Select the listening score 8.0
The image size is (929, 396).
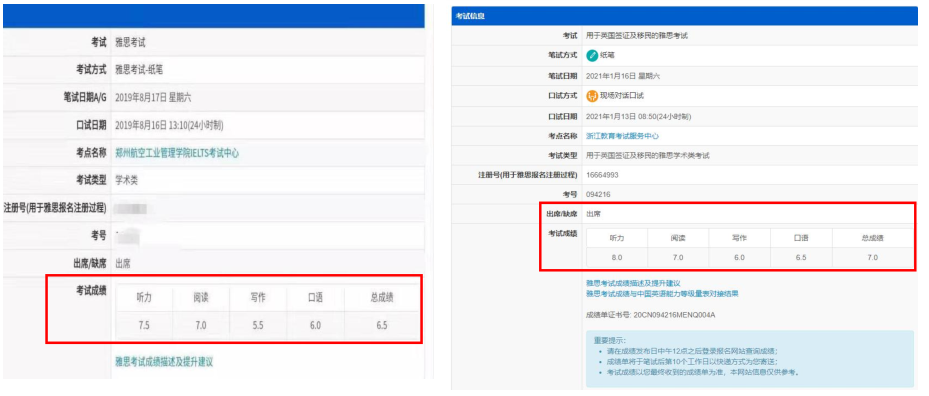click(x=617, y=257)
